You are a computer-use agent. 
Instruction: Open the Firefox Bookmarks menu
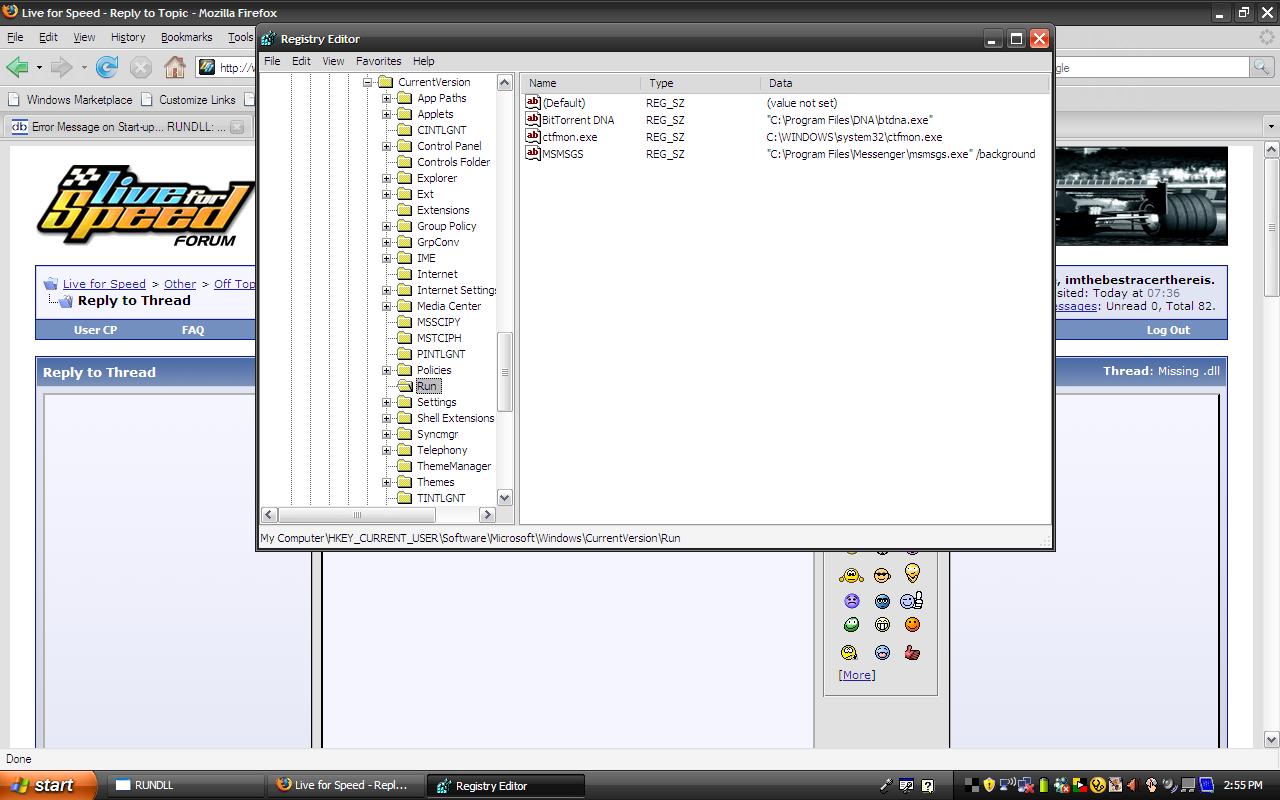[187, 37]
